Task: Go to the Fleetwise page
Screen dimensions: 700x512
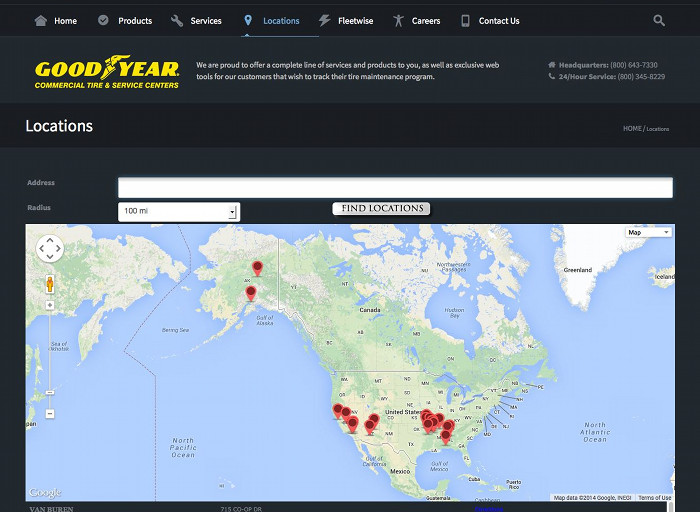Action: [x=346, y=20]
